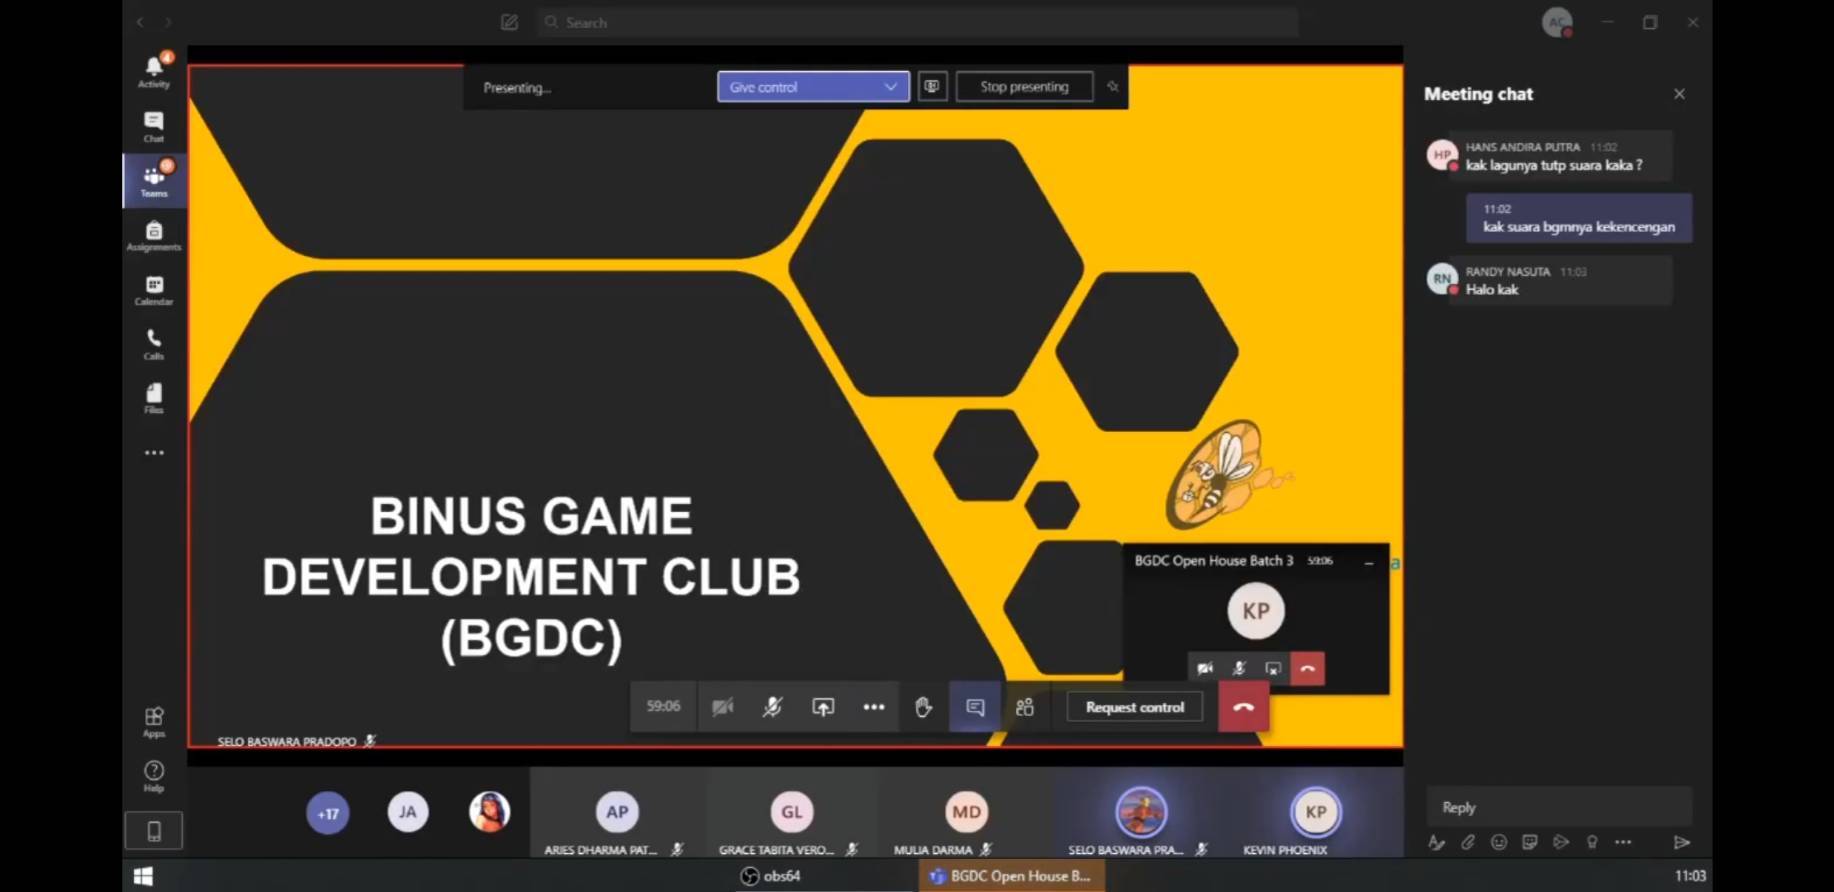Select Selo Baswara participant tile
This screenshot has width=1834, height=892.
[x=1141, y=813]
